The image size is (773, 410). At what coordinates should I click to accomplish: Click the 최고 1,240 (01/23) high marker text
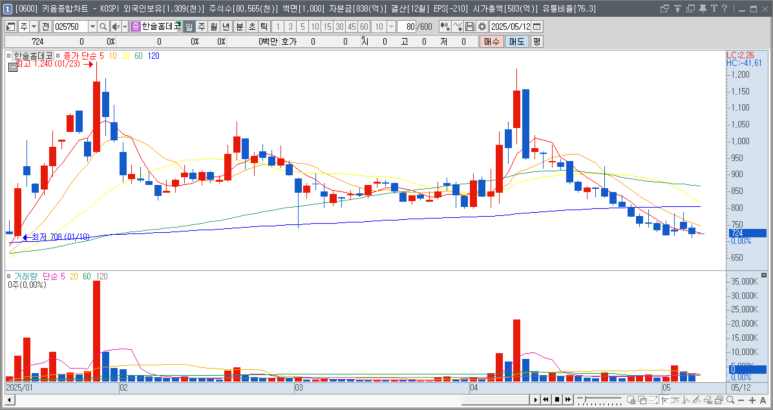(48, 64)
